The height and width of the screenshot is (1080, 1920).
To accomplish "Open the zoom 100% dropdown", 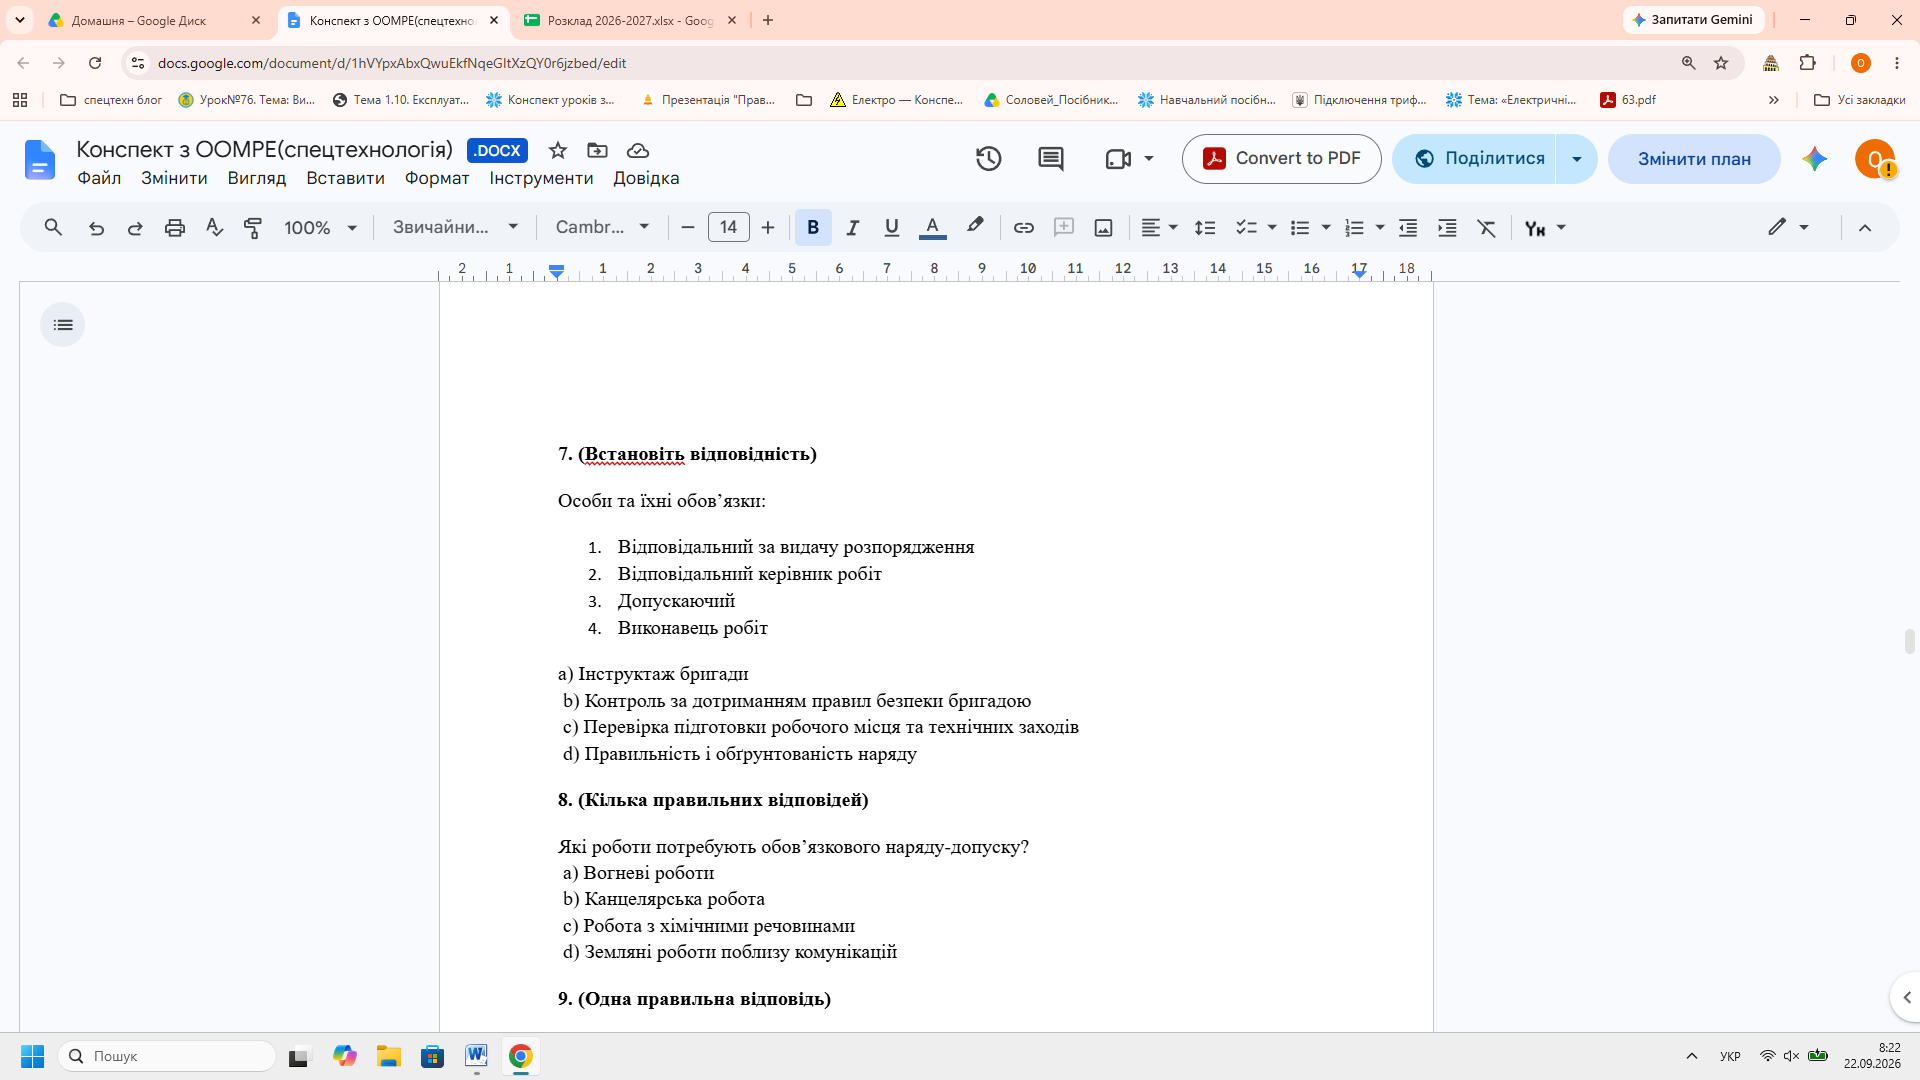I will click(x=321, y=228).
